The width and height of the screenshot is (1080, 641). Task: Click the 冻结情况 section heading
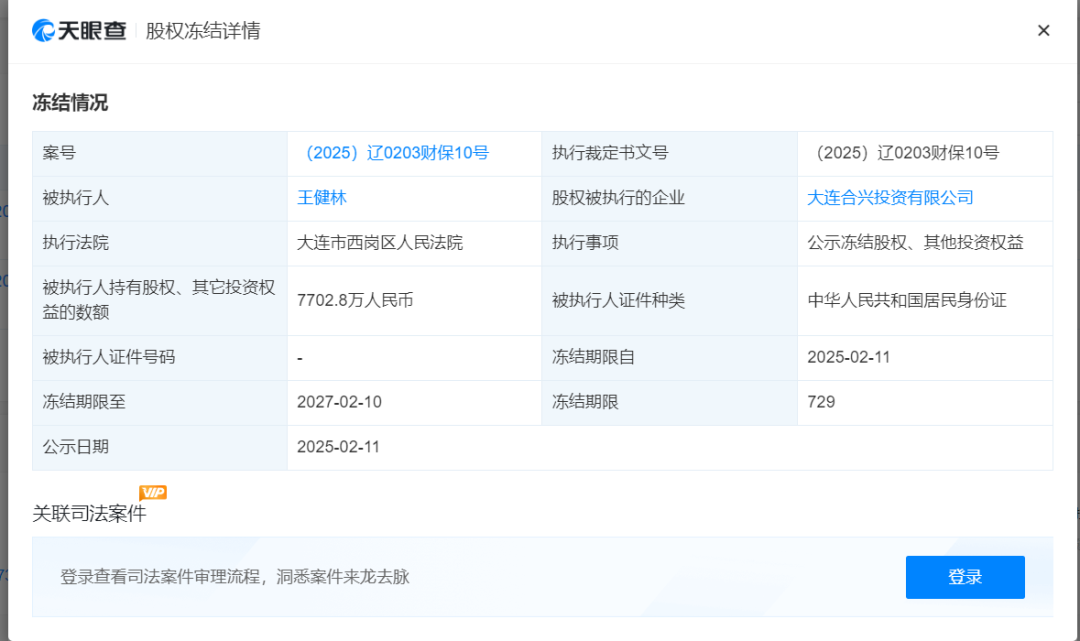(x=70, y=102)
